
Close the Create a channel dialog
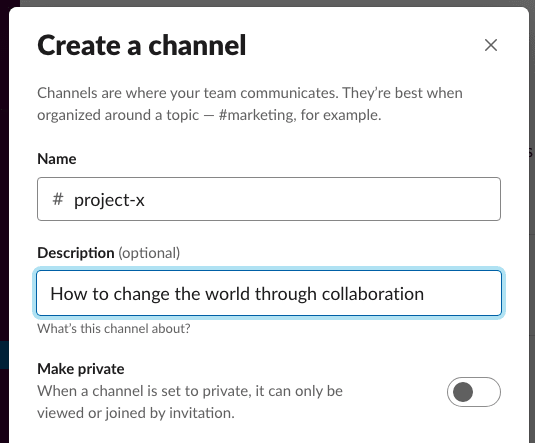pyautogui.click(x=491, y=45)
